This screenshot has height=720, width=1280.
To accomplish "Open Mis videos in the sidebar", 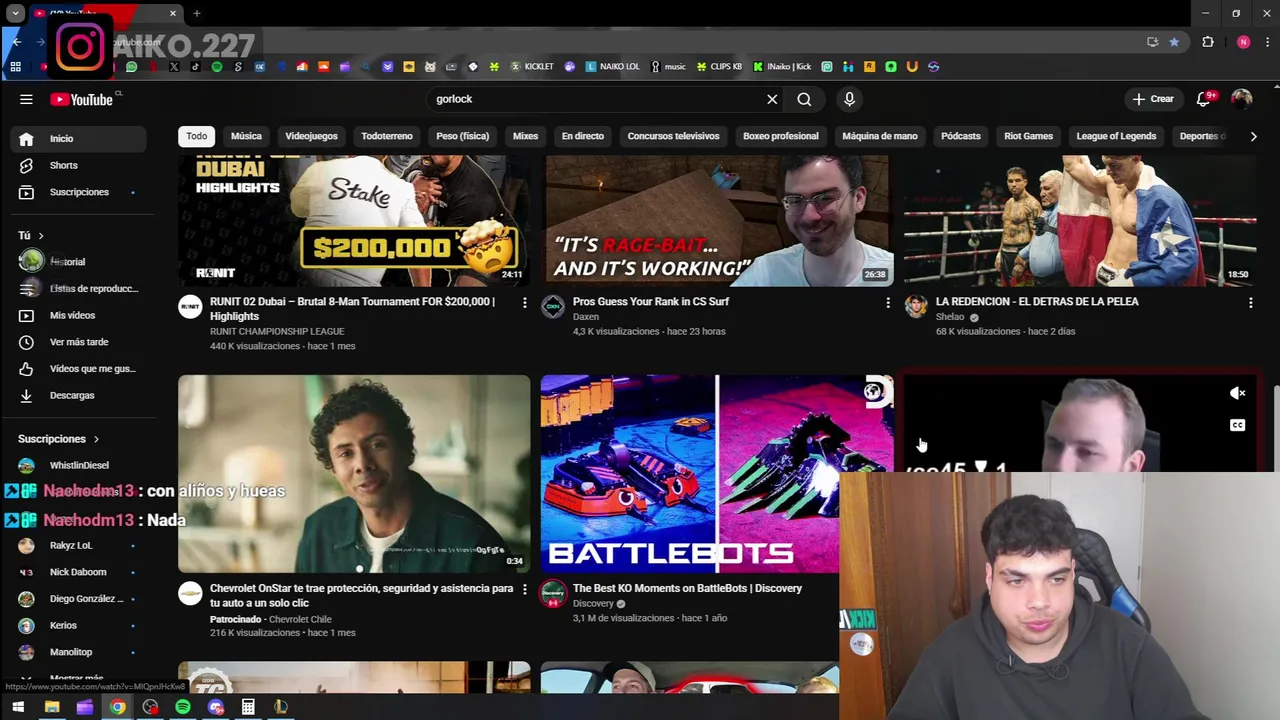I will pyautogui.click(x=79, y=315).
